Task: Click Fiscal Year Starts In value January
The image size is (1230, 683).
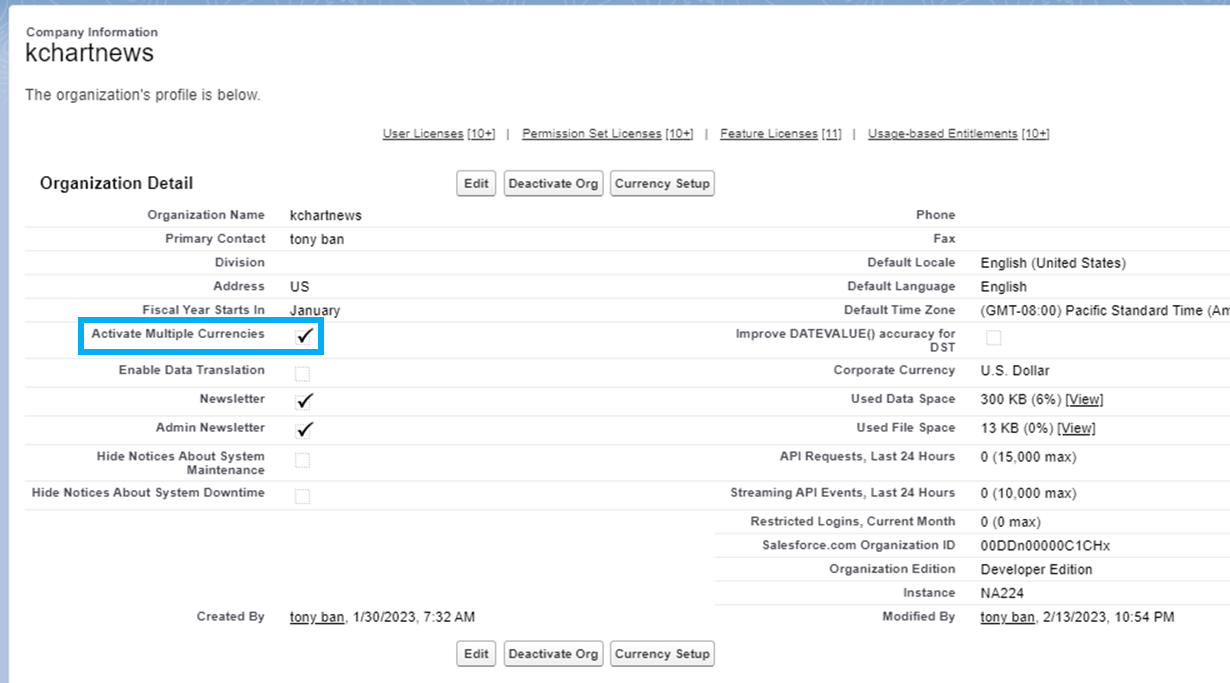Action: [315, 311]
